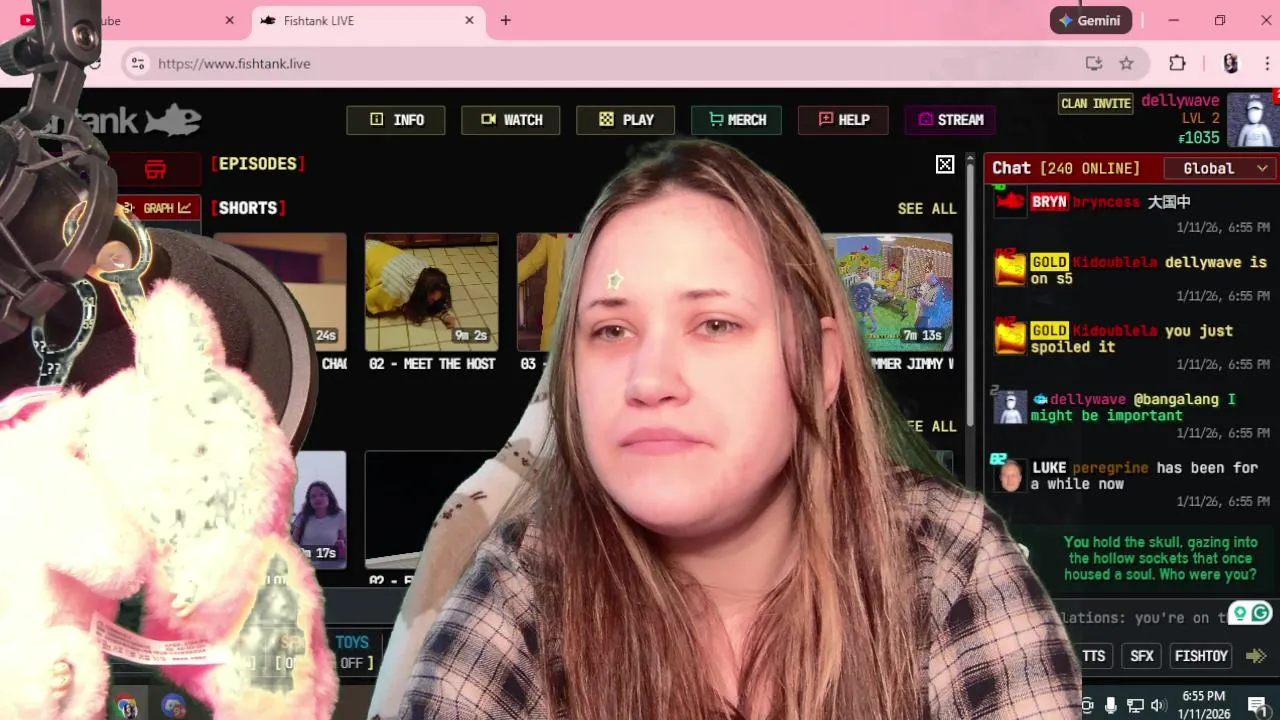
Task: Click the Grammarly icon in chat input
Action: click(x=1261, y=613)
